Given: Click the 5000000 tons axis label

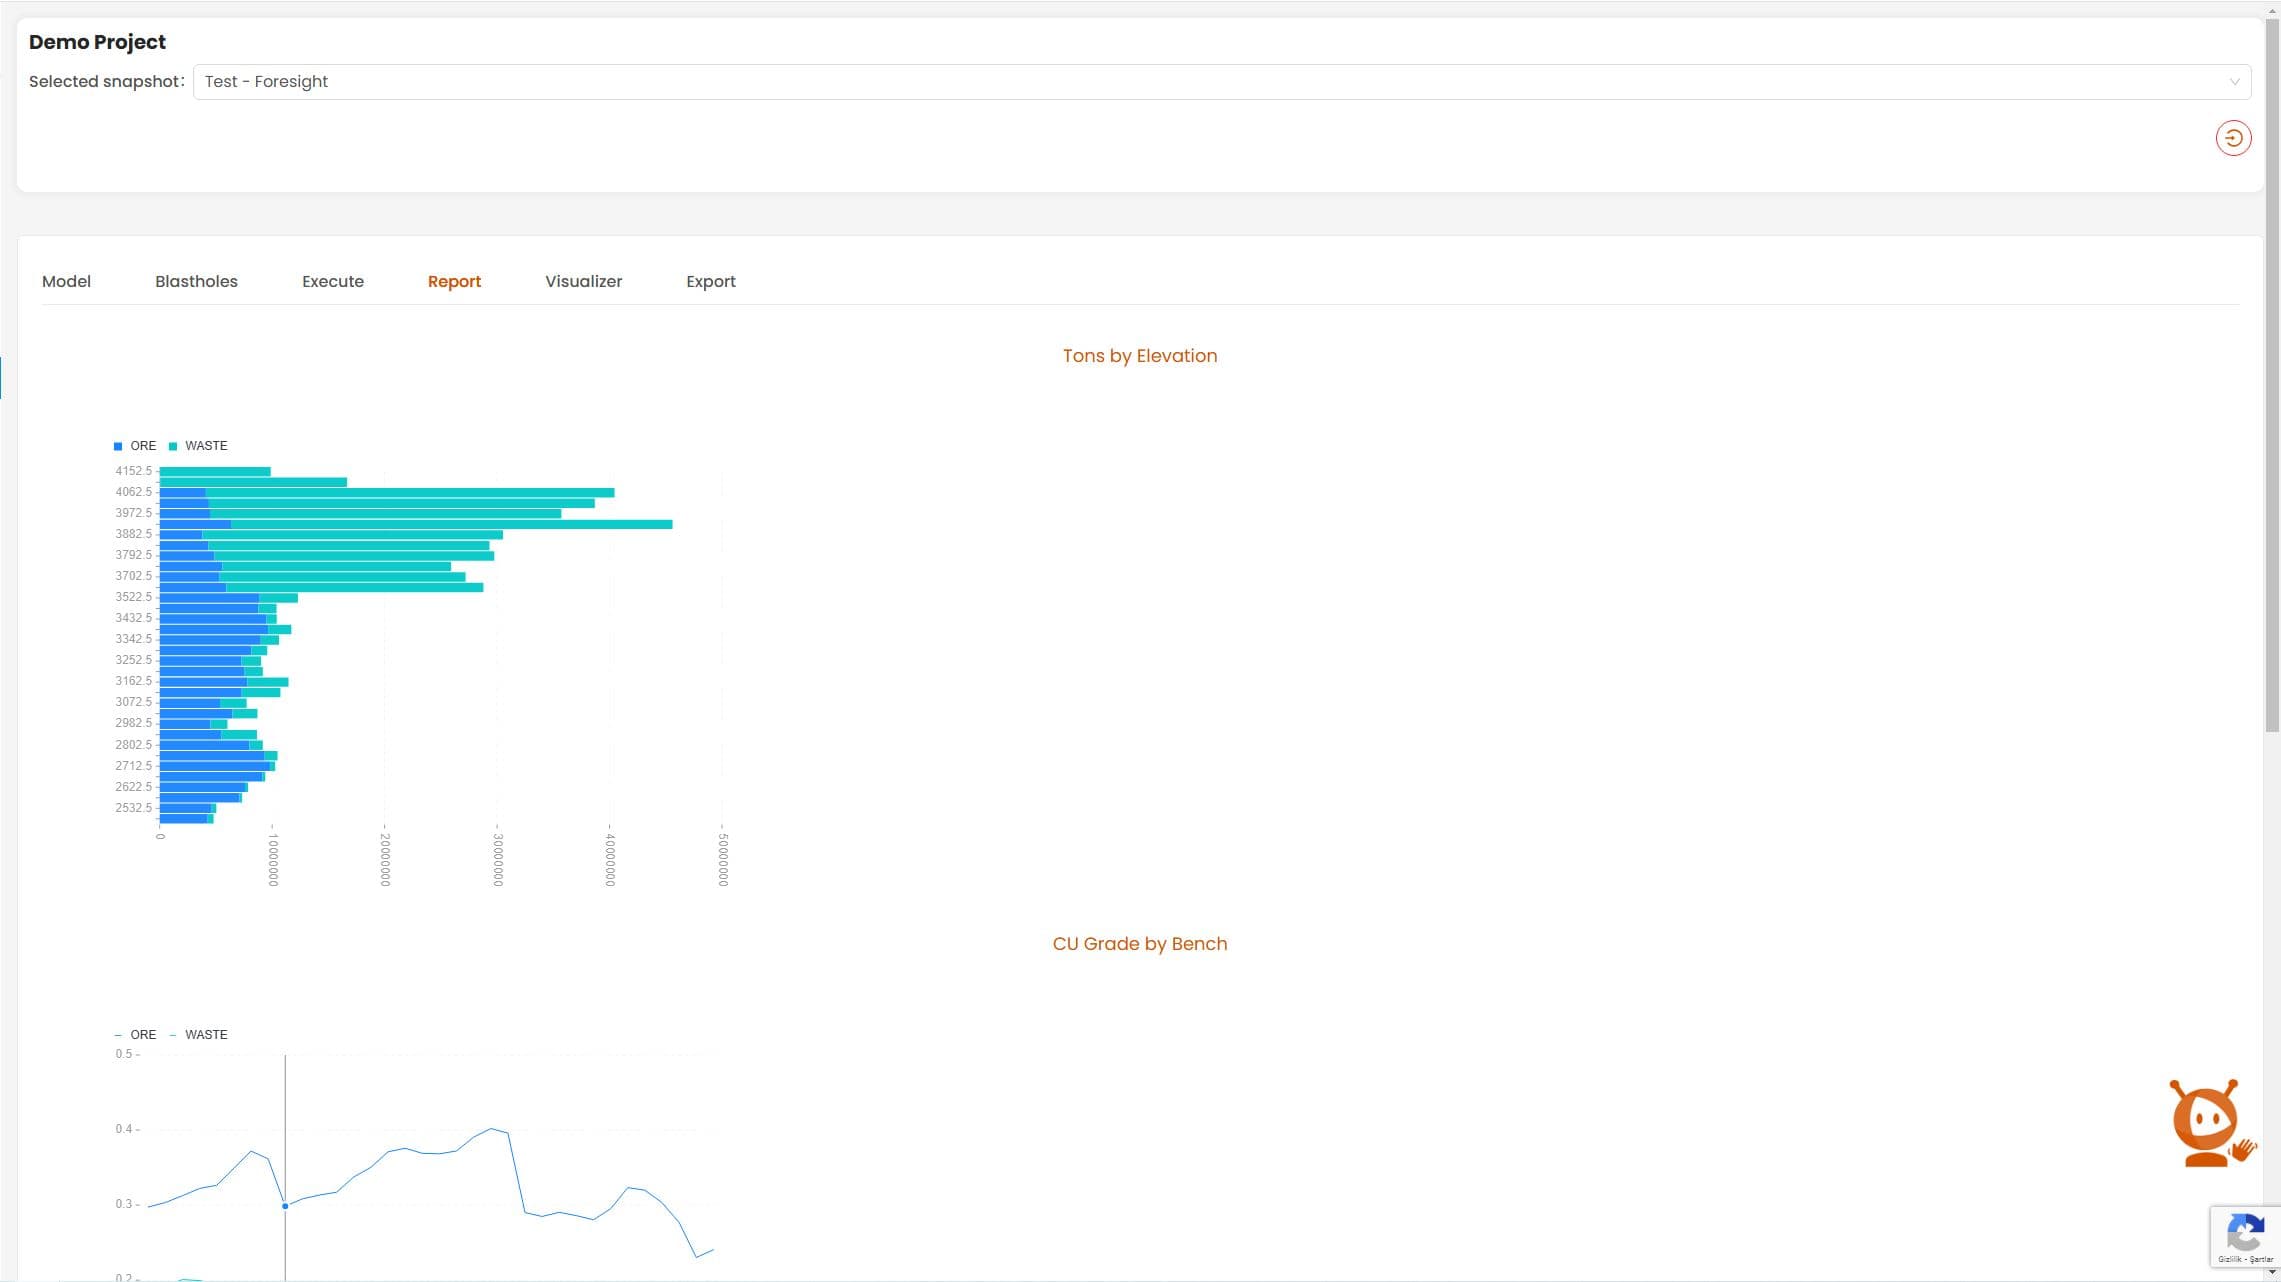Looking at the screenshot, I should 723,860.
